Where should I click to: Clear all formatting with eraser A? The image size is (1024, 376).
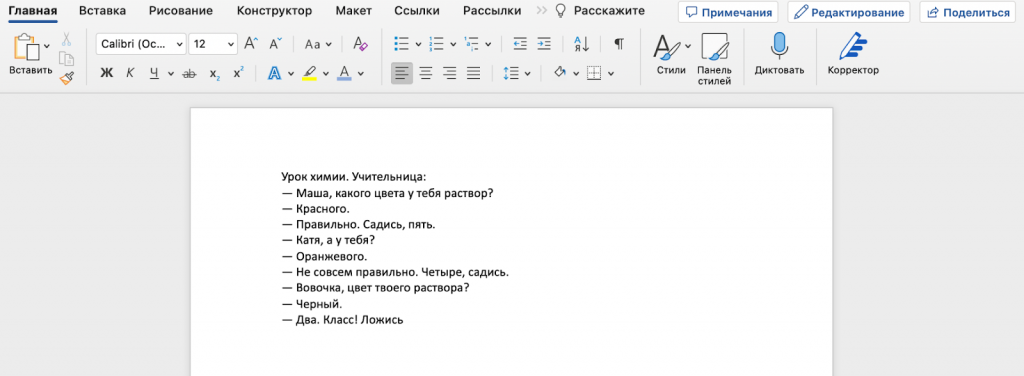pos(360,44)
